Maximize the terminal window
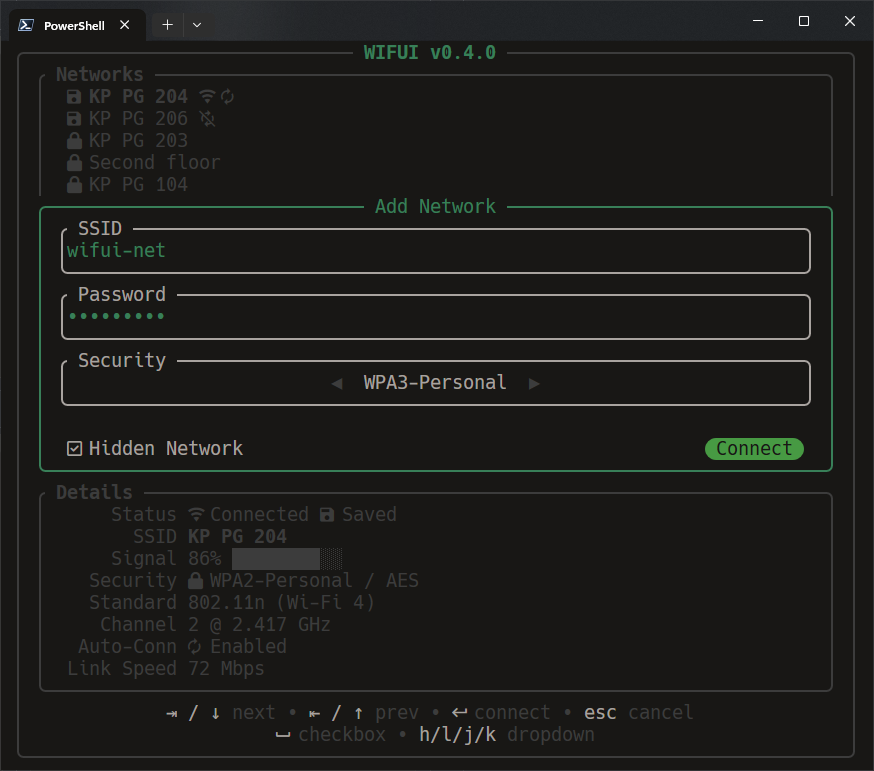 804,21
